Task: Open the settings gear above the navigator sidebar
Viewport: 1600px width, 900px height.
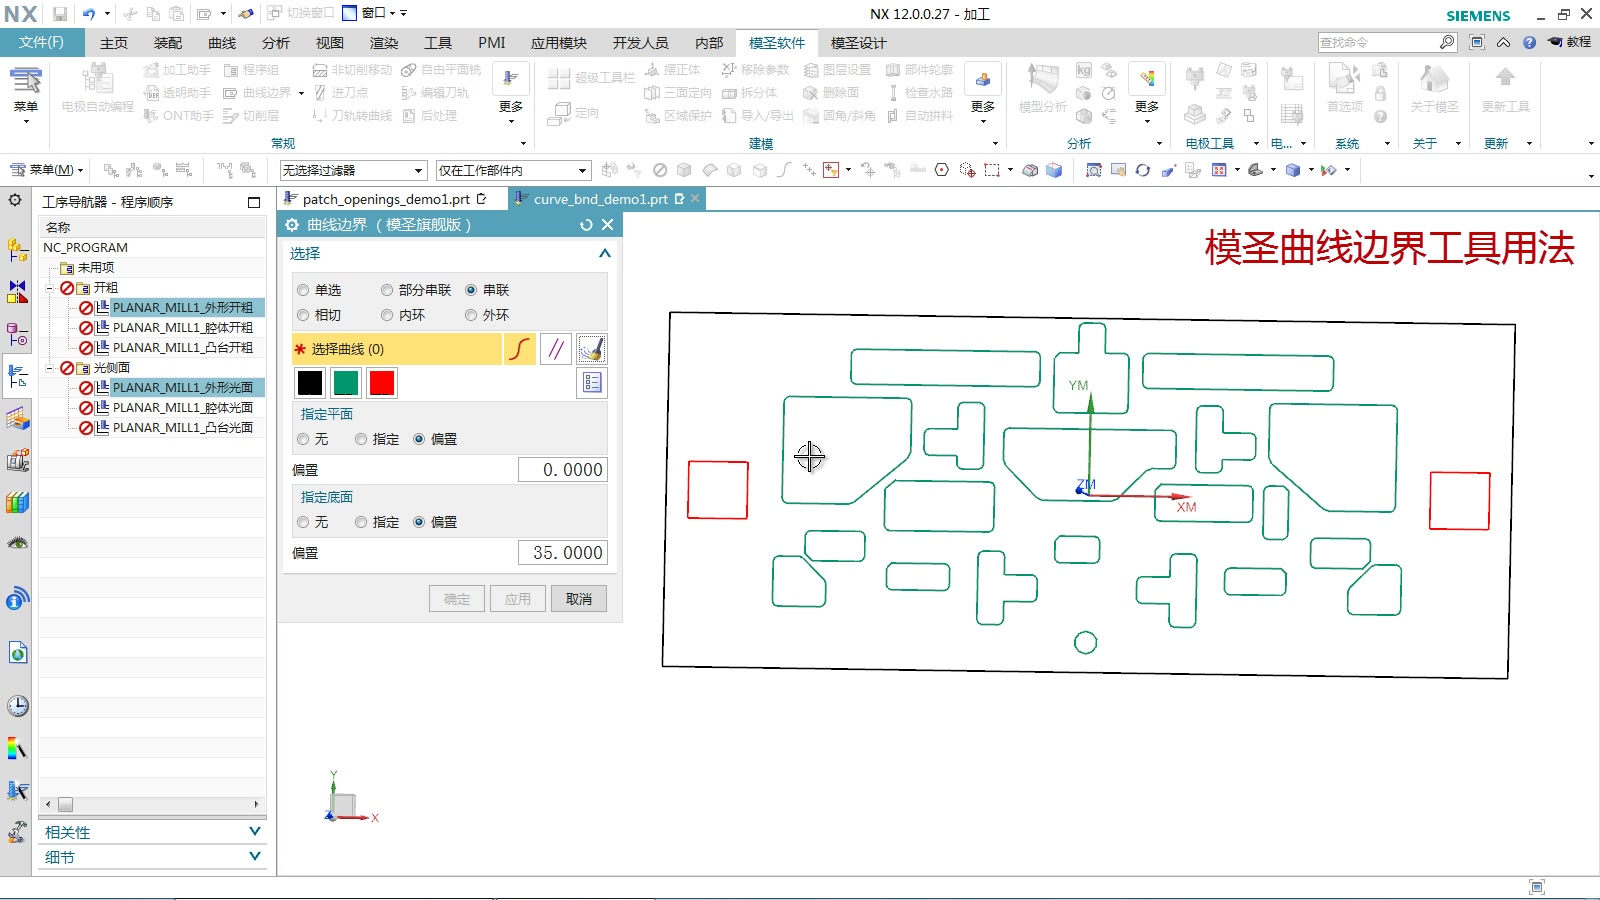Action: click(15, 200)
